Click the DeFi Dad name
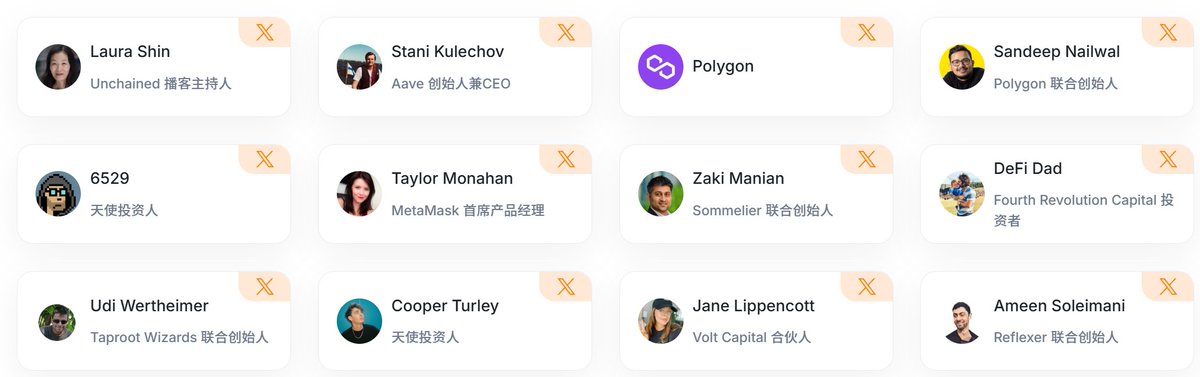Viewport: 1200px width, 377px height. click(x=1028, y=168)
